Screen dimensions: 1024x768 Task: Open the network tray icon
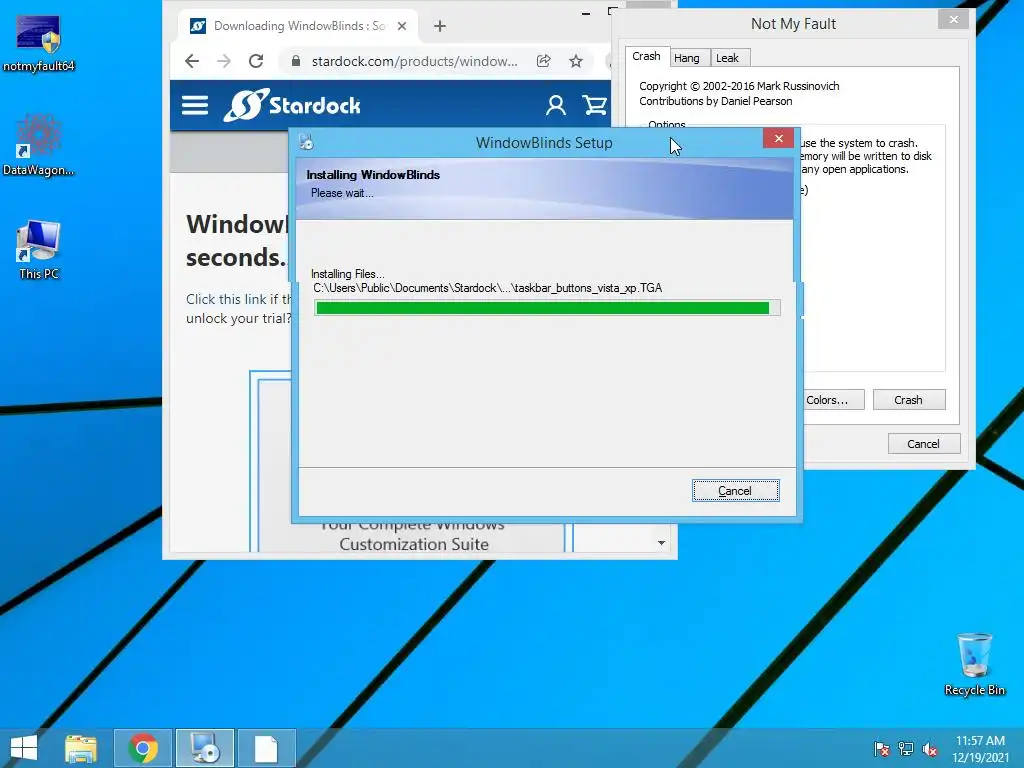906,749
